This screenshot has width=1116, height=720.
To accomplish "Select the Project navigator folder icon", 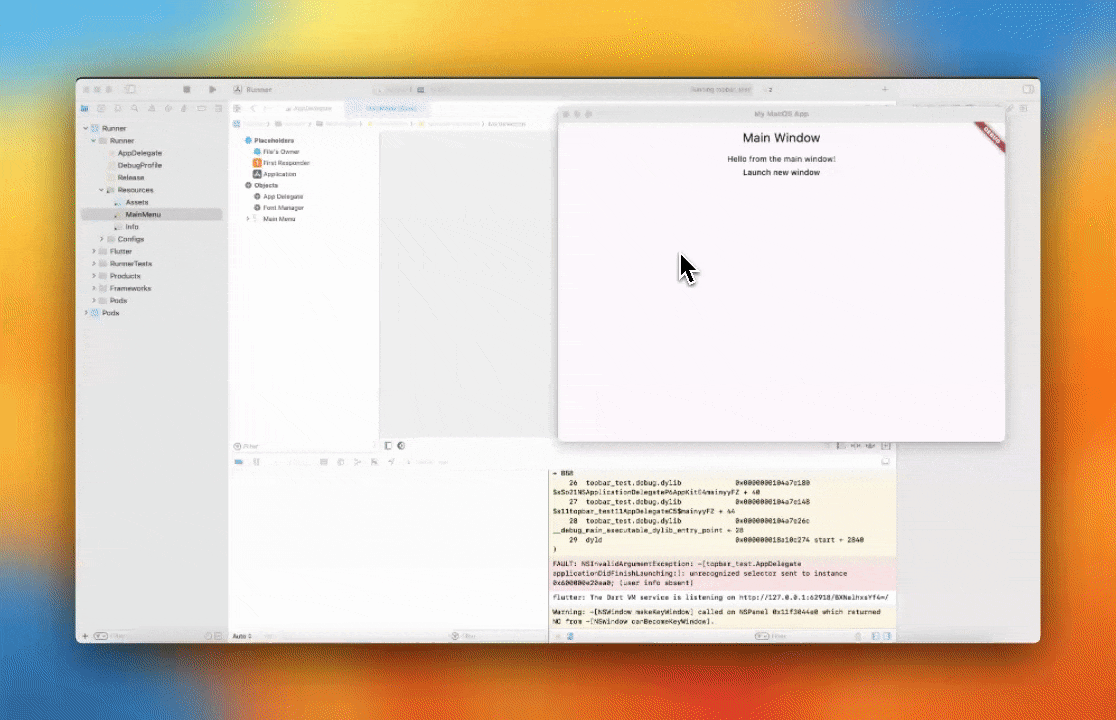I will pos(85,109).
